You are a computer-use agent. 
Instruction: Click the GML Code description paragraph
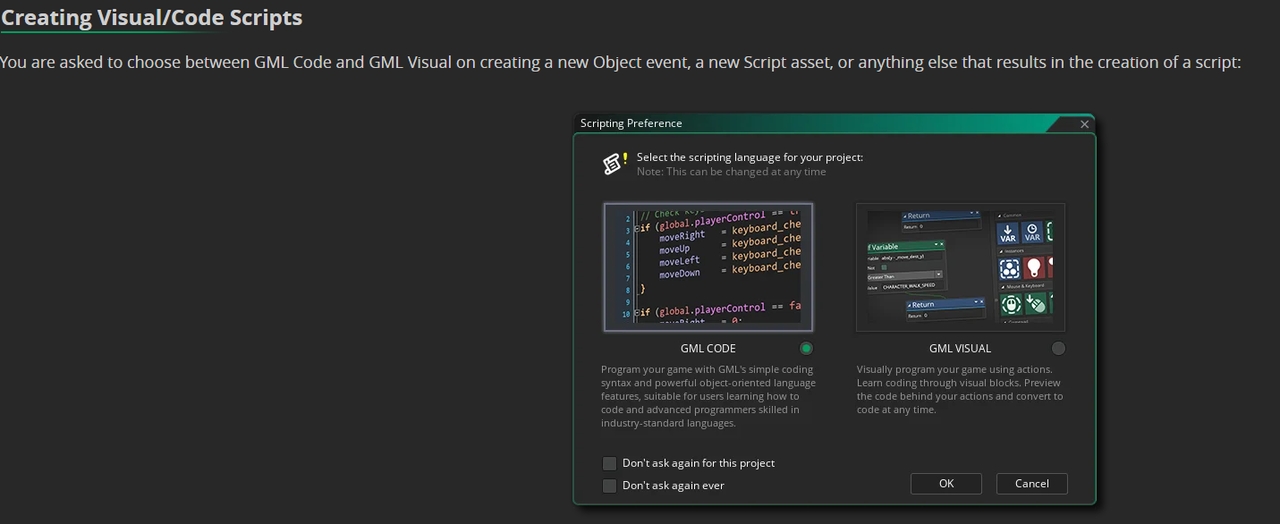708,396
